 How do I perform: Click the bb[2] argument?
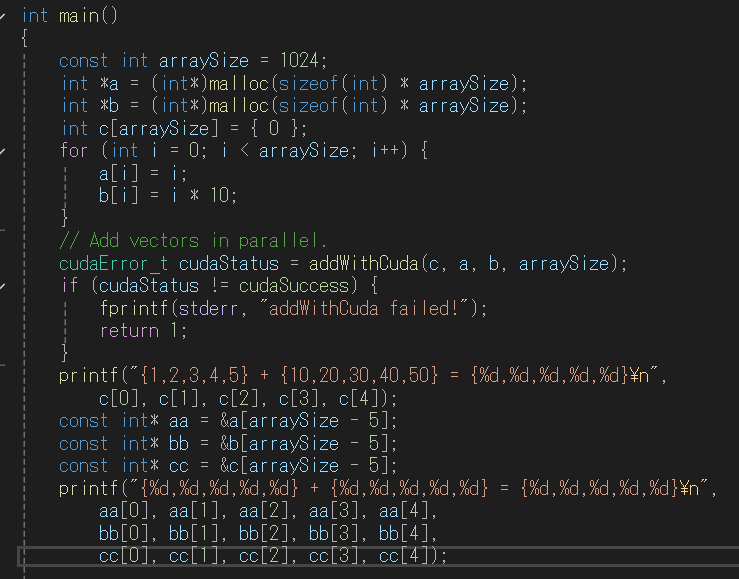[x=264, y=534]
